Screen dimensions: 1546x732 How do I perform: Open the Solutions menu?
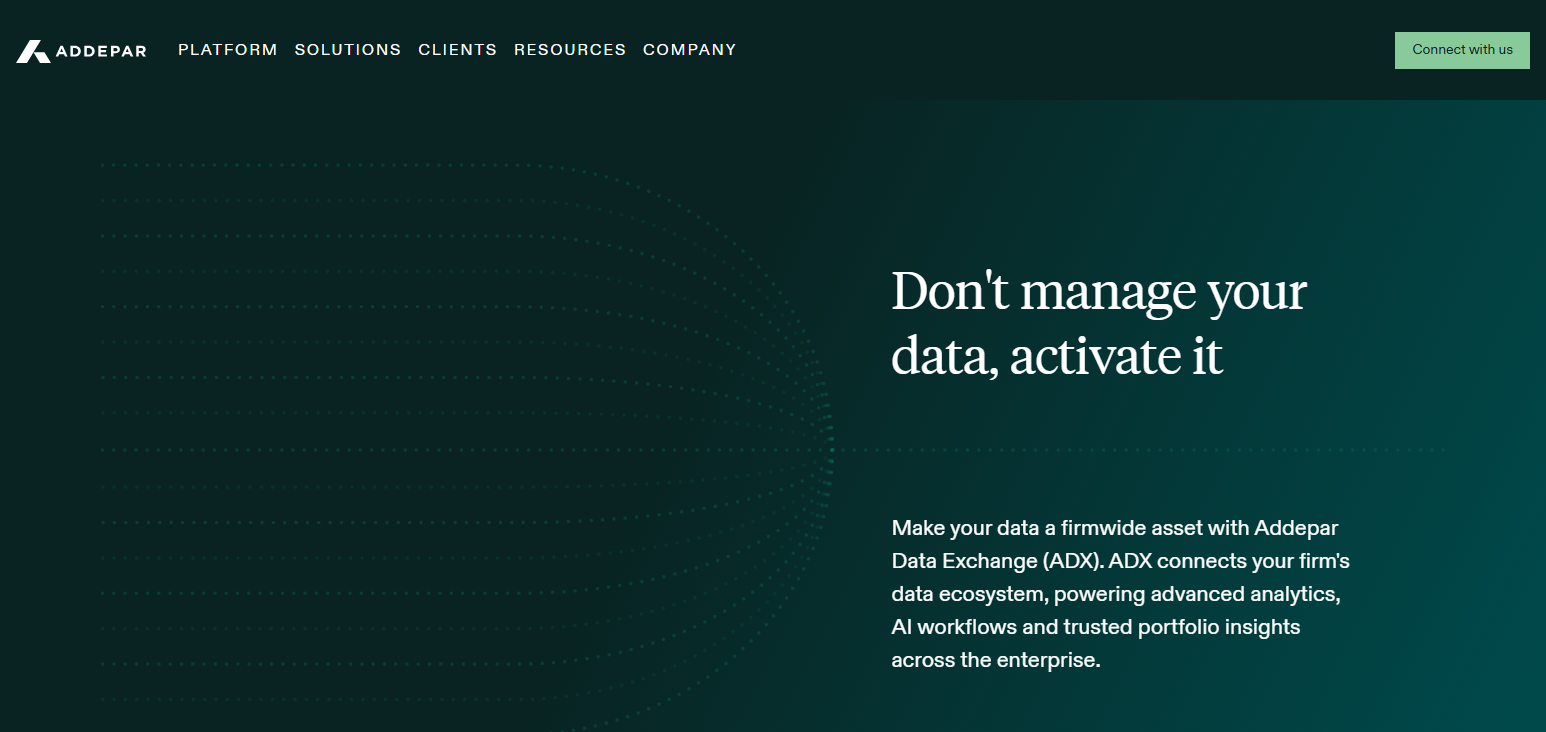[x=348, y=50]
